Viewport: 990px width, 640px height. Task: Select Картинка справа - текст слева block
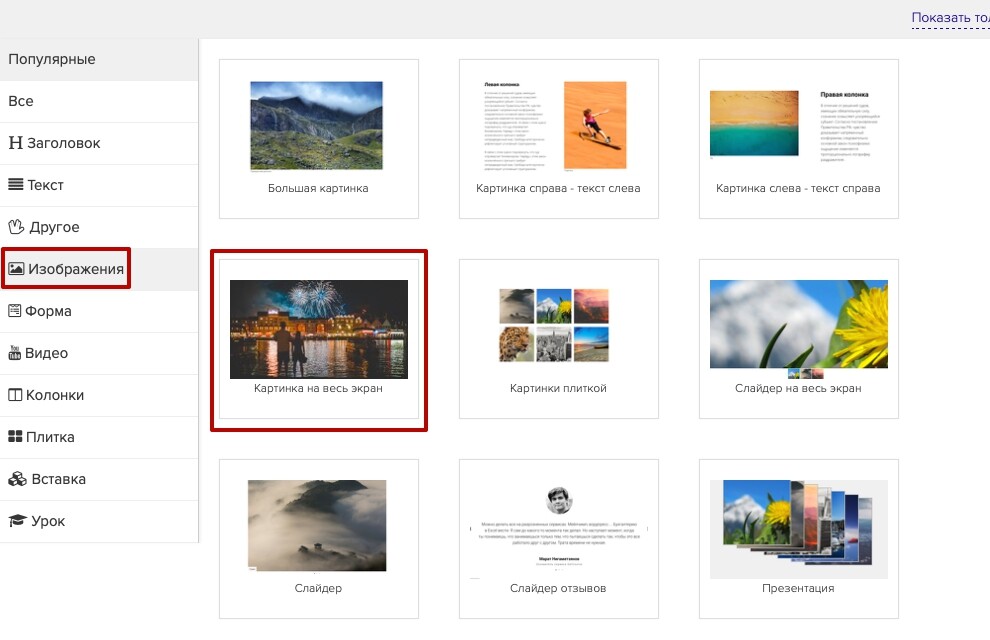click(558, 138)
